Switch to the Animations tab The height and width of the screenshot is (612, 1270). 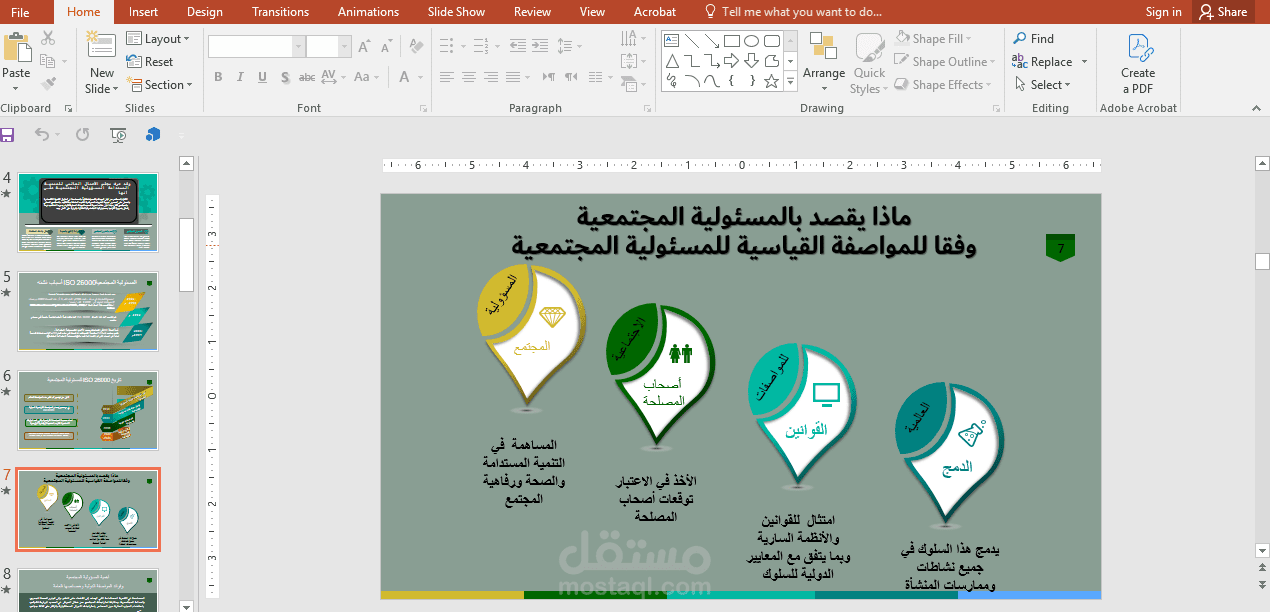(x=369, y=12)
